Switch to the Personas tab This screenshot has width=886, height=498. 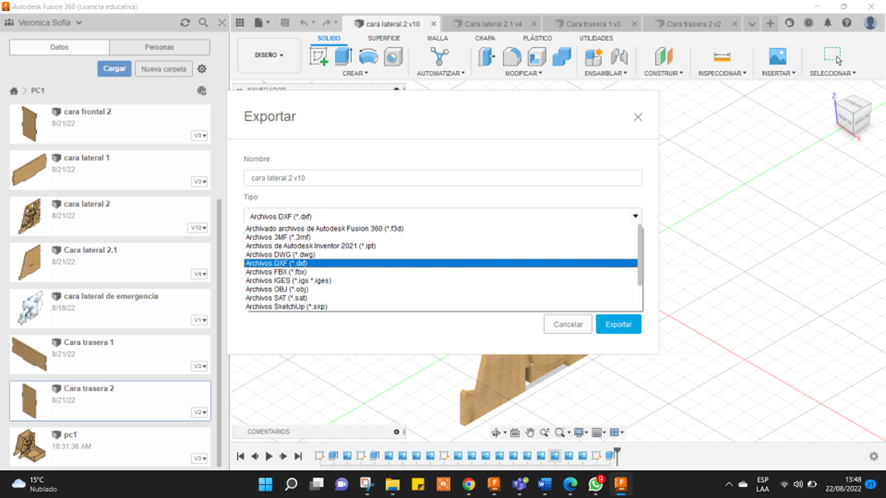pyautogui.click(x=159, y=47)
